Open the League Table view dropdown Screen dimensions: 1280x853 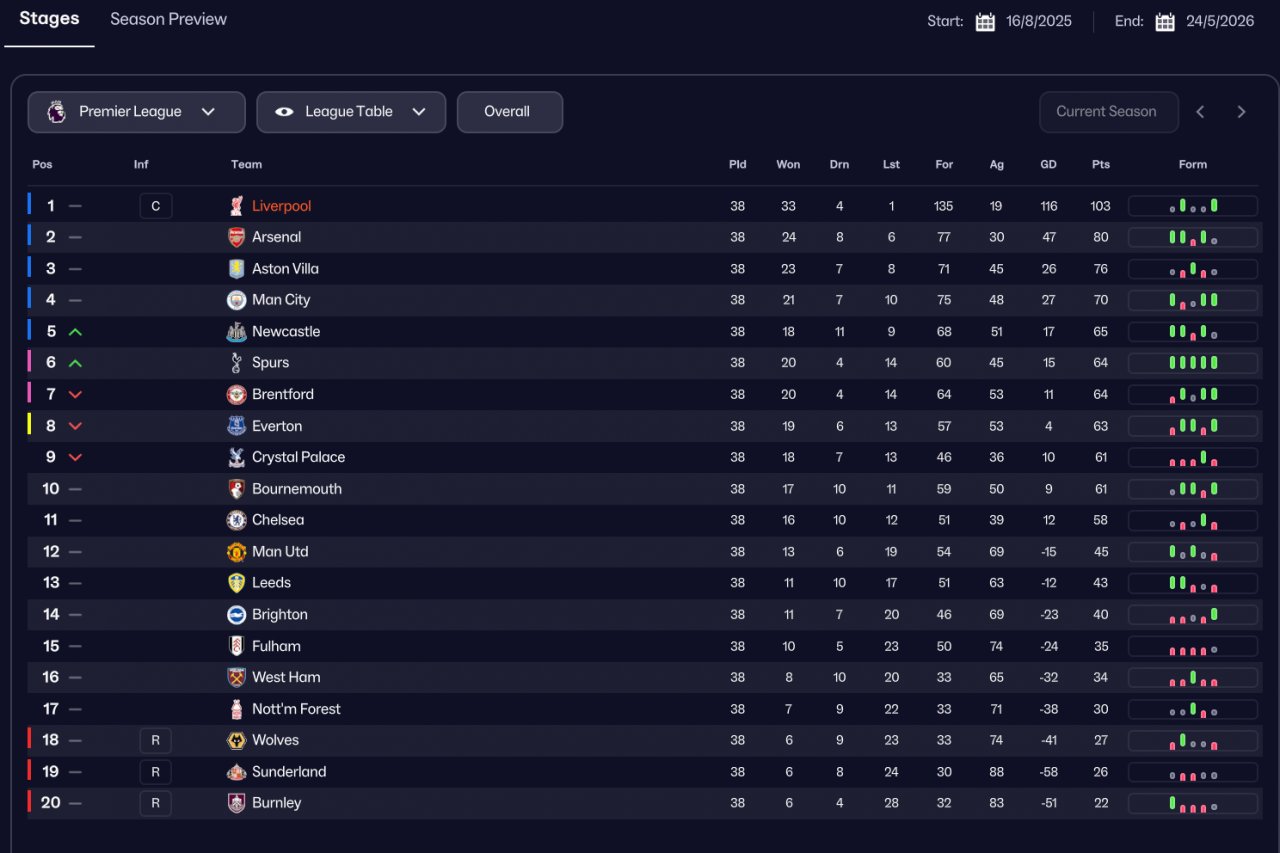[x=350, y=112]
